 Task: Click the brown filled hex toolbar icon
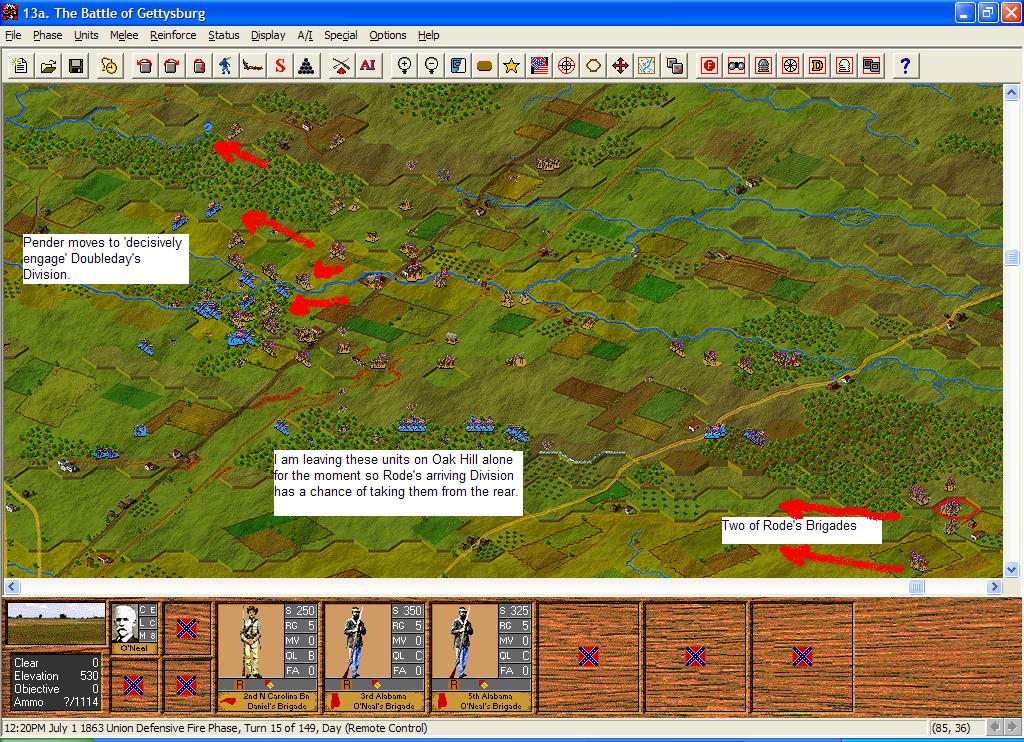(x=485, y=65)
